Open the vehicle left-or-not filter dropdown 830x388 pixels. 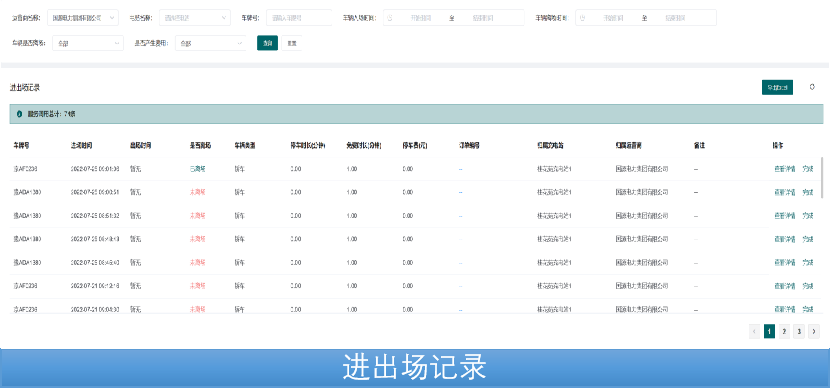click(x=88, y=43)
